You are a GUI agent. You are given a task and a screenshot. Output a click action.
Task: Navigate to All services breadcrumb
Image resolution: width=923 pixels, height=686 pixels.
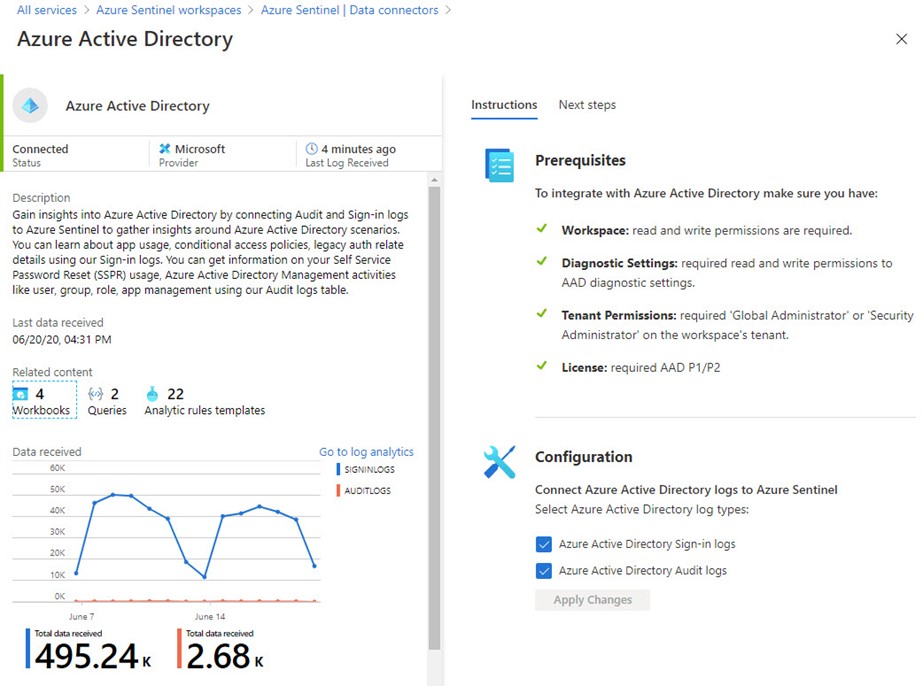pos(47,10)
